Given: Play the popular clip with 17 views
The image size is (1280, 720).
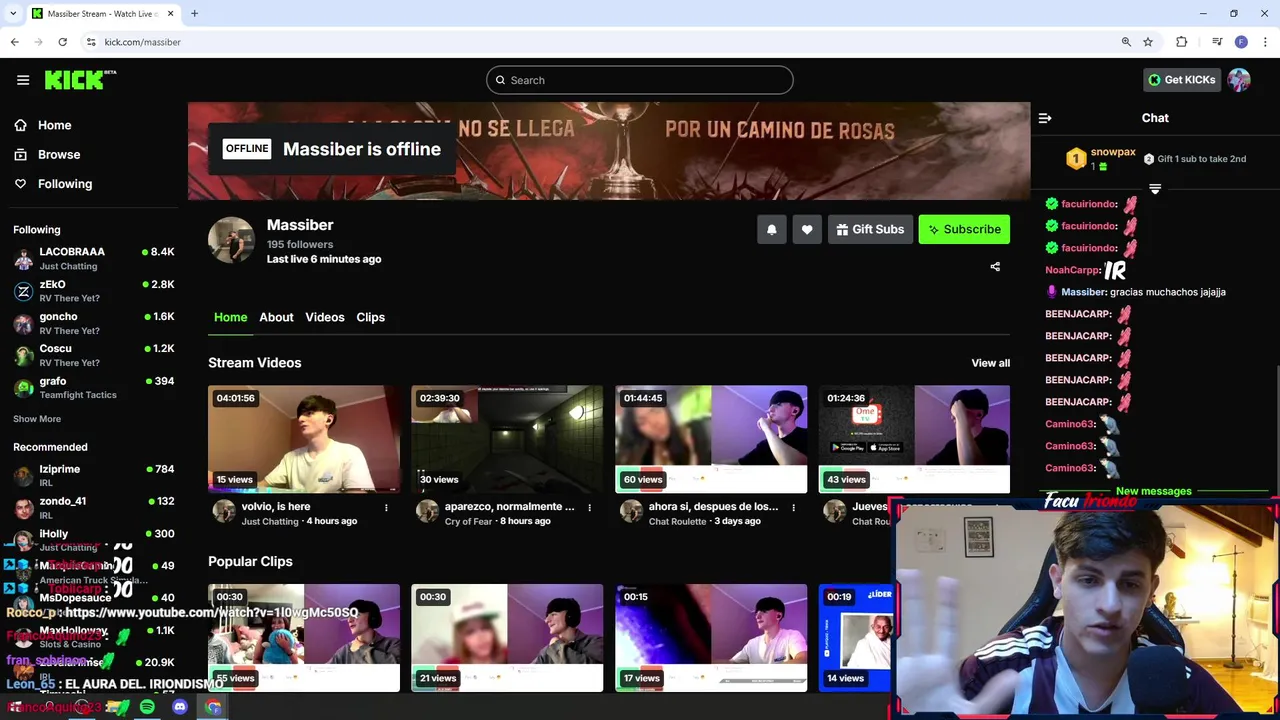Looking at the screenshot, I should pos(711,638).
